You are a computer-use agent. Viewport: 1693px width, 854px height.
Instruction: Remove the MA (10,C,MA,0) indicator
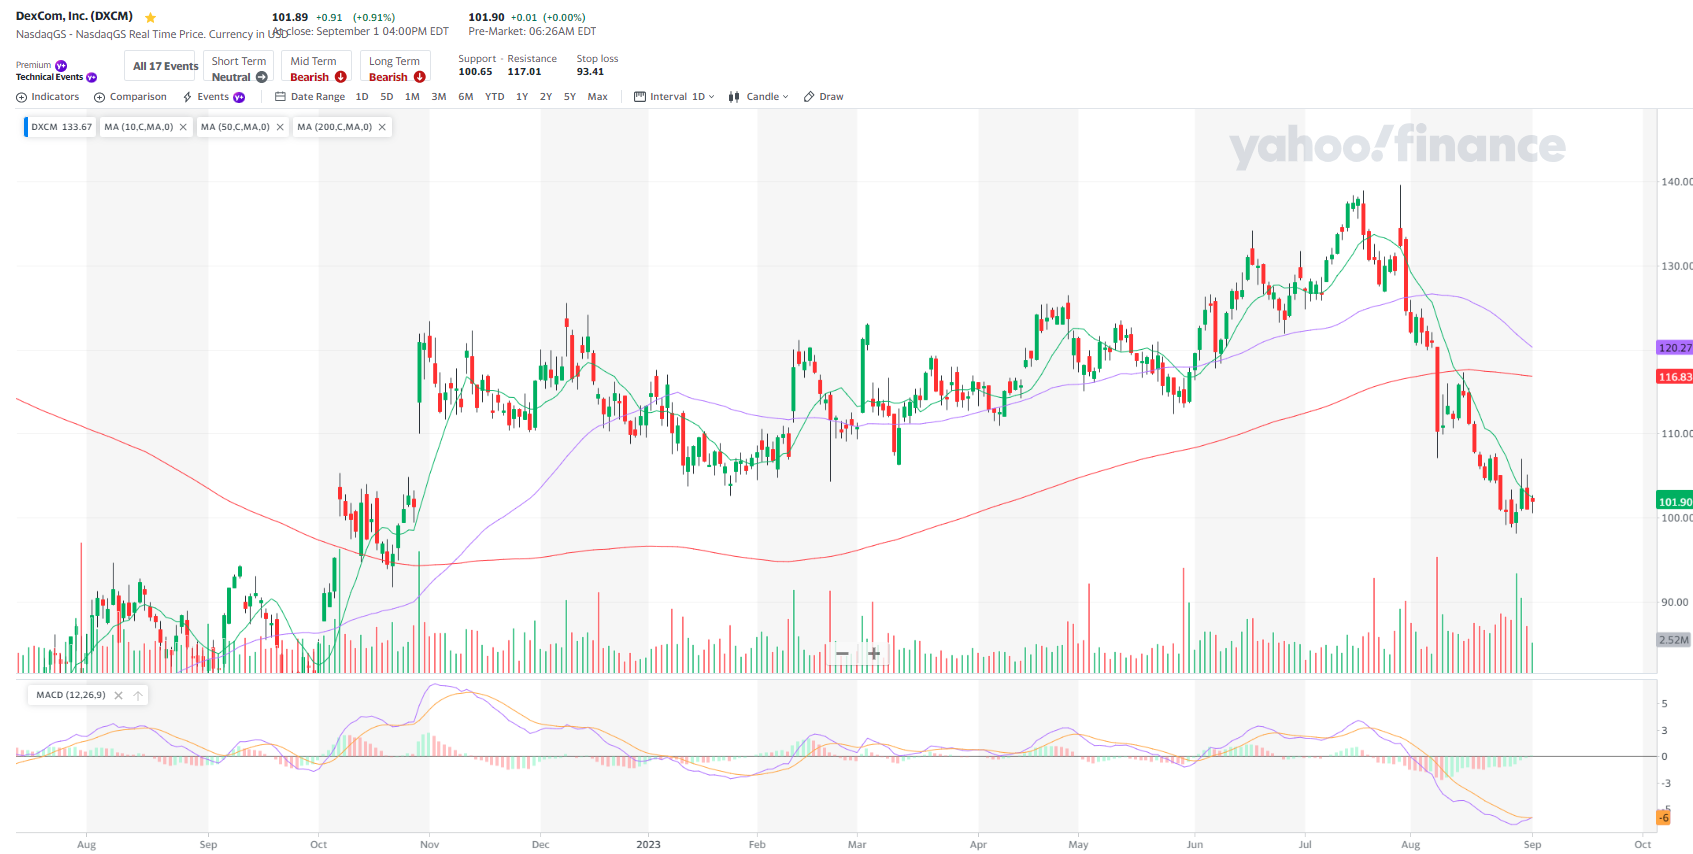(x=183, y=127)
